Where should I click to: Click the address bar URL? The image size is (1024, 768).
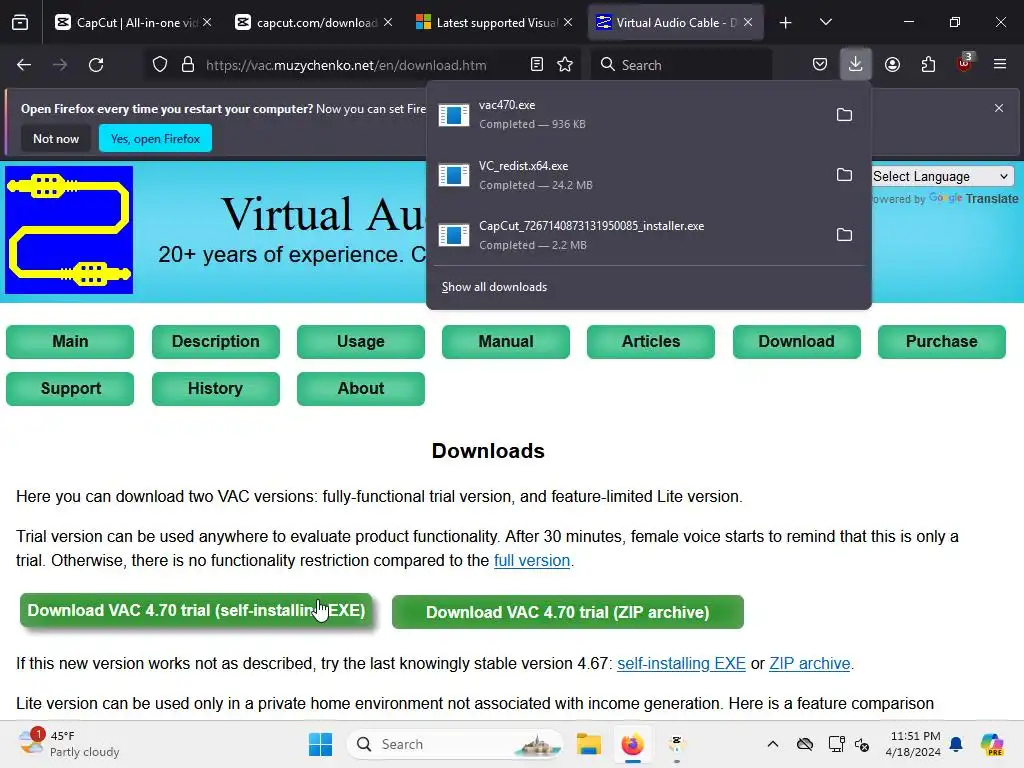346,65
